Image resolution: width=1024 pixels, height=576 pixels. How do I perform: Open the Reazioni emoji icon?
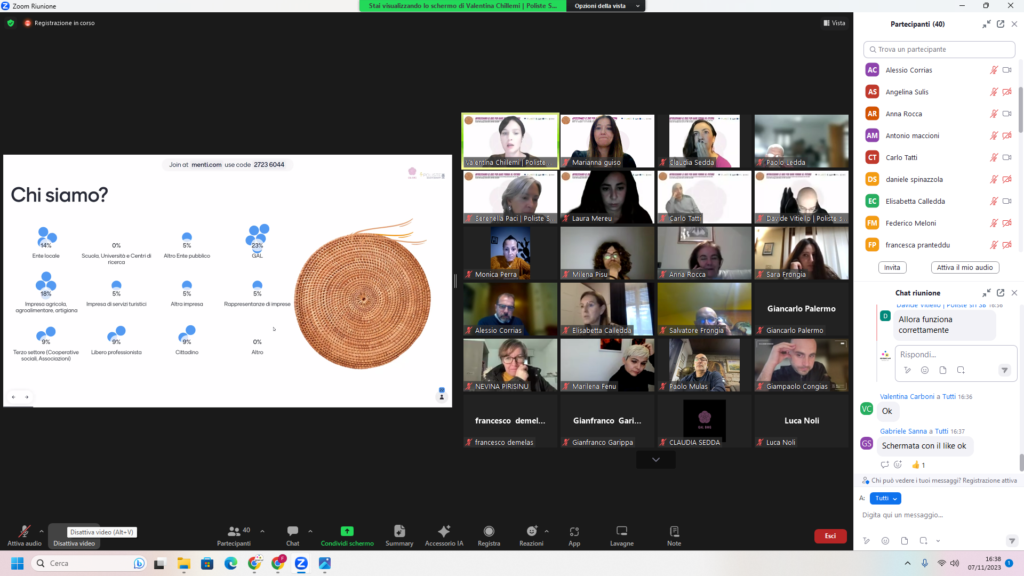tap(532, 532)
